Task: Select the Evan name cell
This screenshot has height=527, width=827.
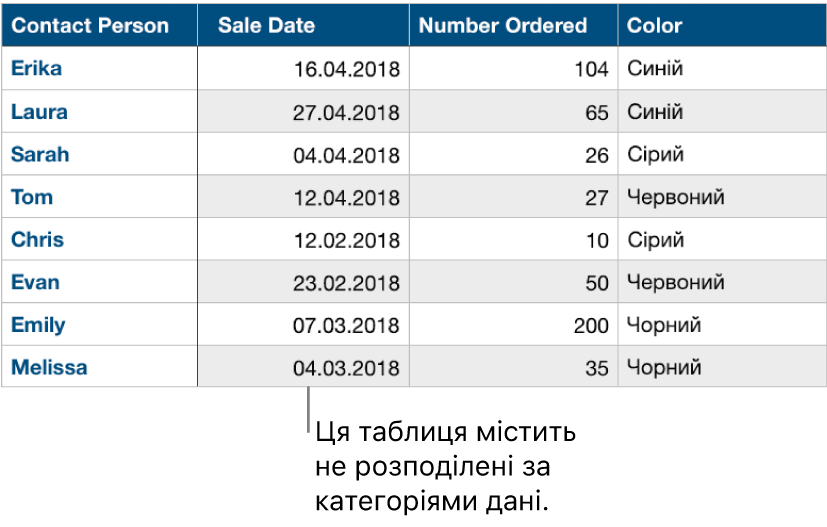Action: click(35, 282)
